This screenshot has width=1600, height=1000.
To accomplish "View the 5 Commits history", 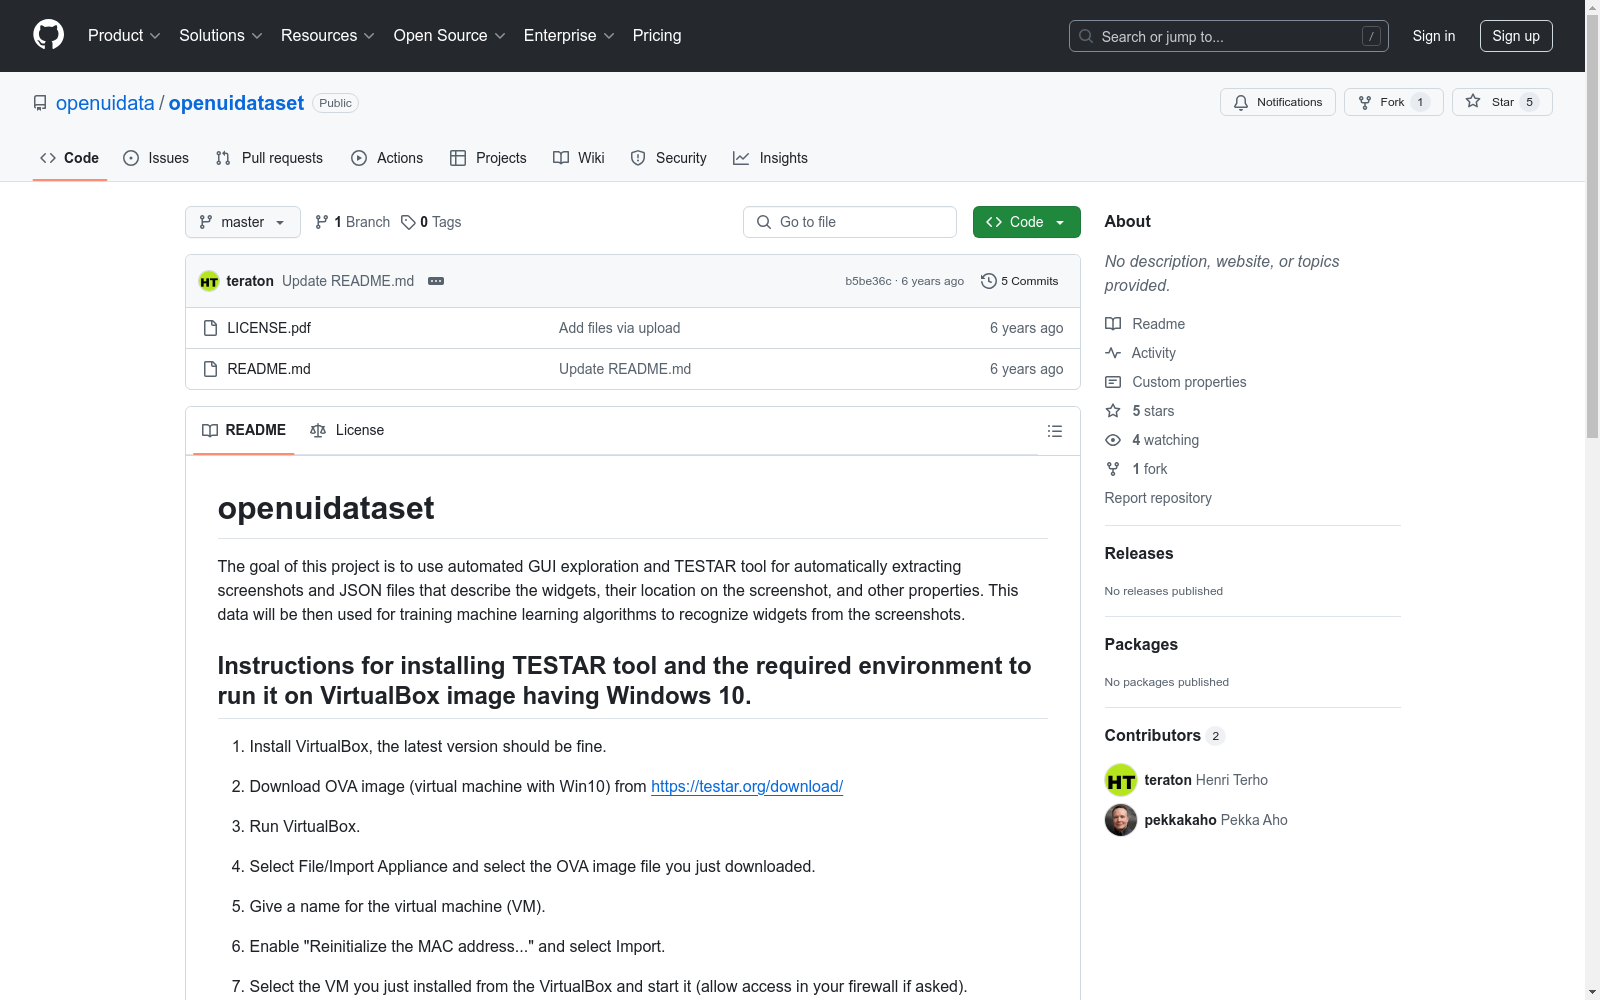I will pos(1020,281).
